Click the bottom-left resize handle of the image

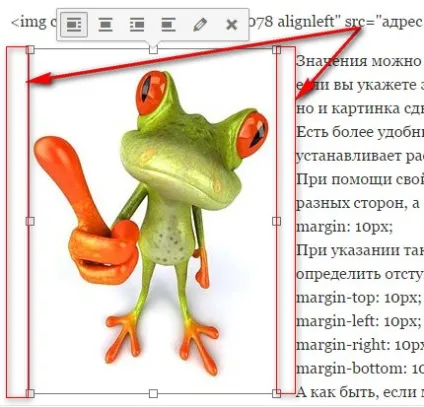(30, 394)
